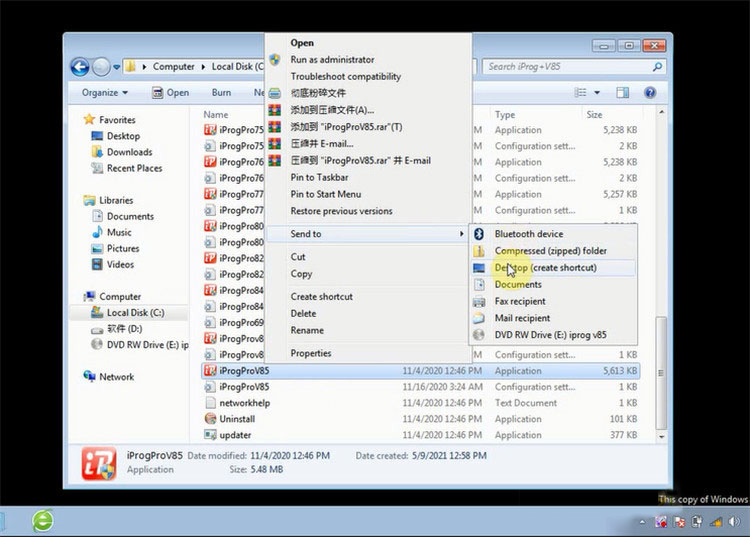Open Videos library

[113, 264]
